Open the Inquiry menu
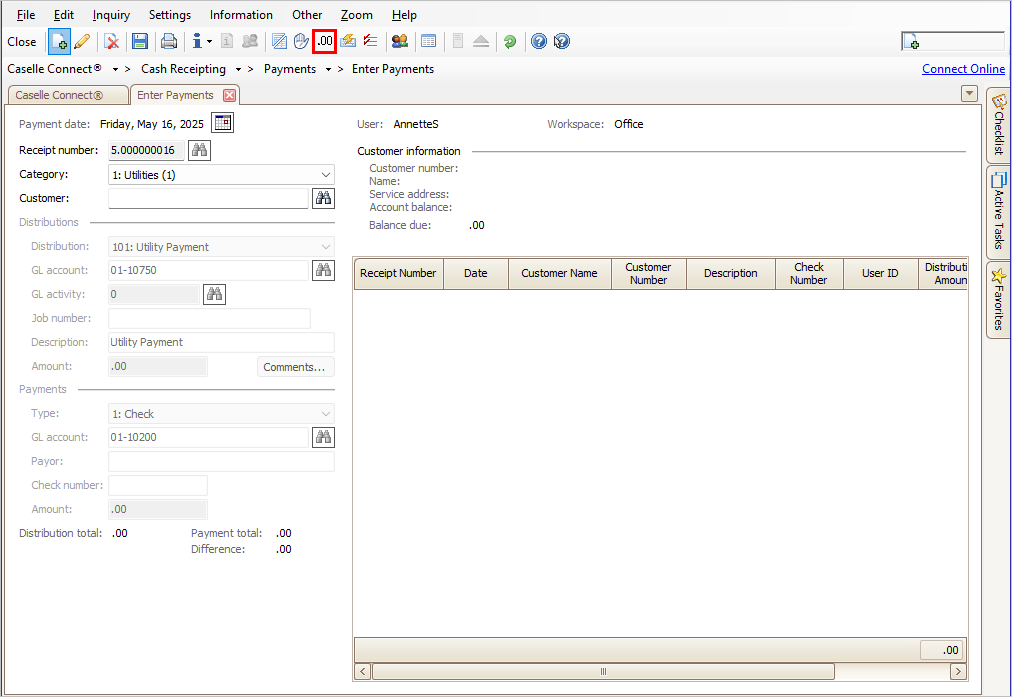Viewport: 1012px width, 697px height. coord(111,15)
